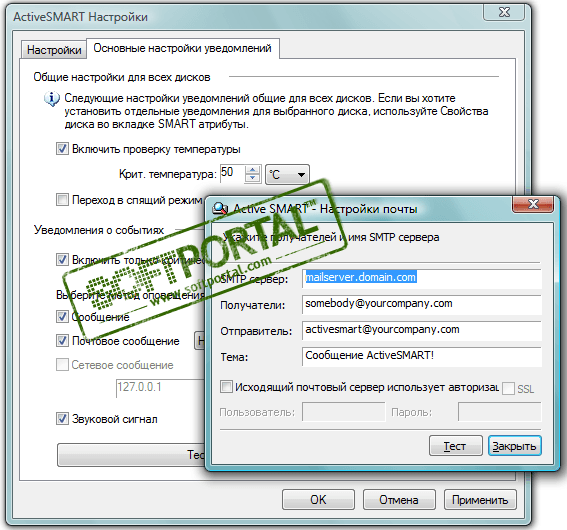Image resolution: width=567 pixels, height=530 pixels.
Task: Click the info icon beside notification description
Action: (52, 98)
